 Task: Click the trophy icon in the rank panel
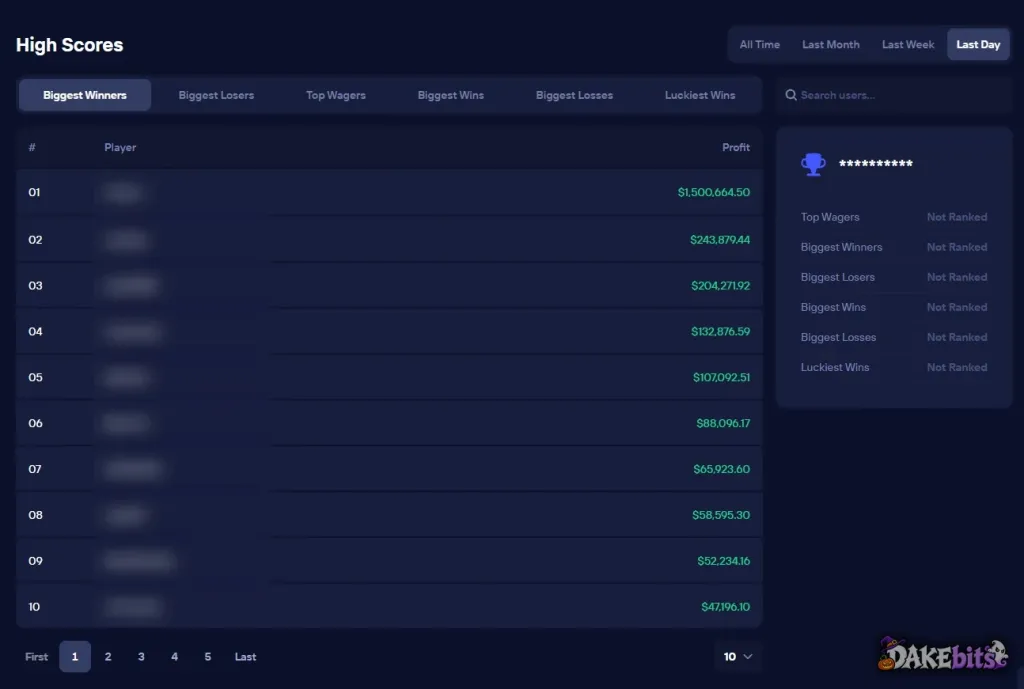click(x=813, y=164)
